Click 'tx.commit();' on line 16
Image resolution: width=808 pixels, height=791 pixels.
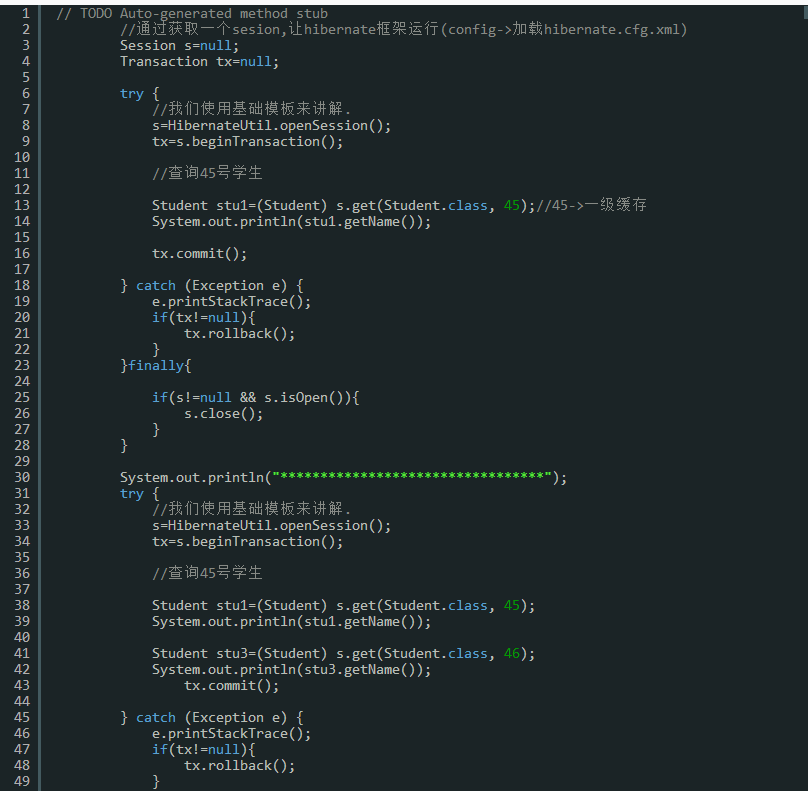(x=199, y=254)
